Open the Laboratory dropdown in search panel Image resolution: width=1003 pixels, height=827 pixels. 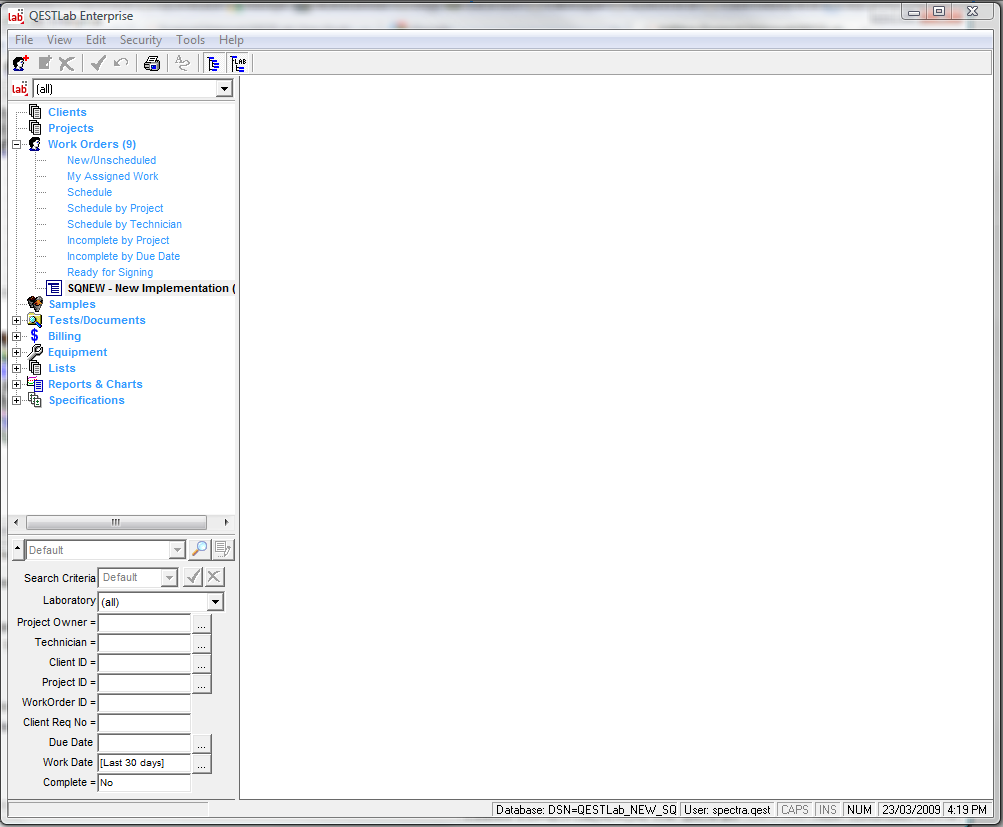pyautogui.click(x=215, y=602)
